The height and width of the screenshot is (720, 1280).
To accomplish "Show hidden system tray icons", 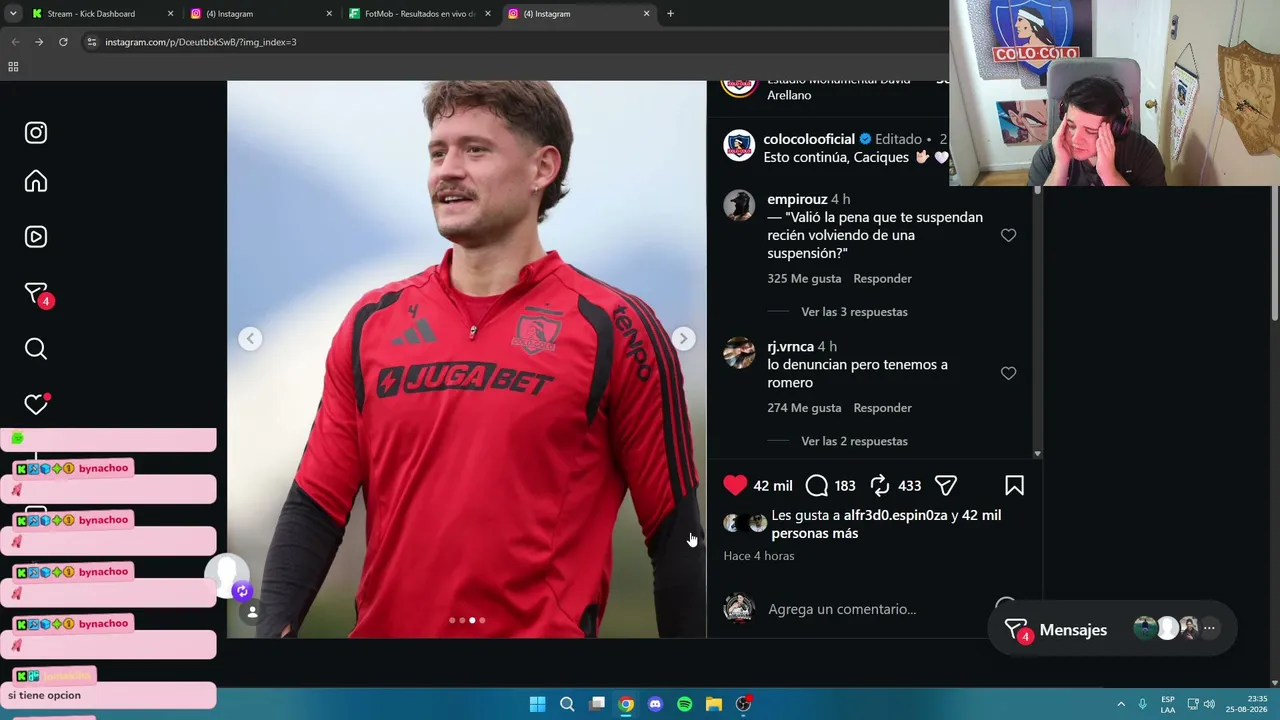I will point(1121,704).
